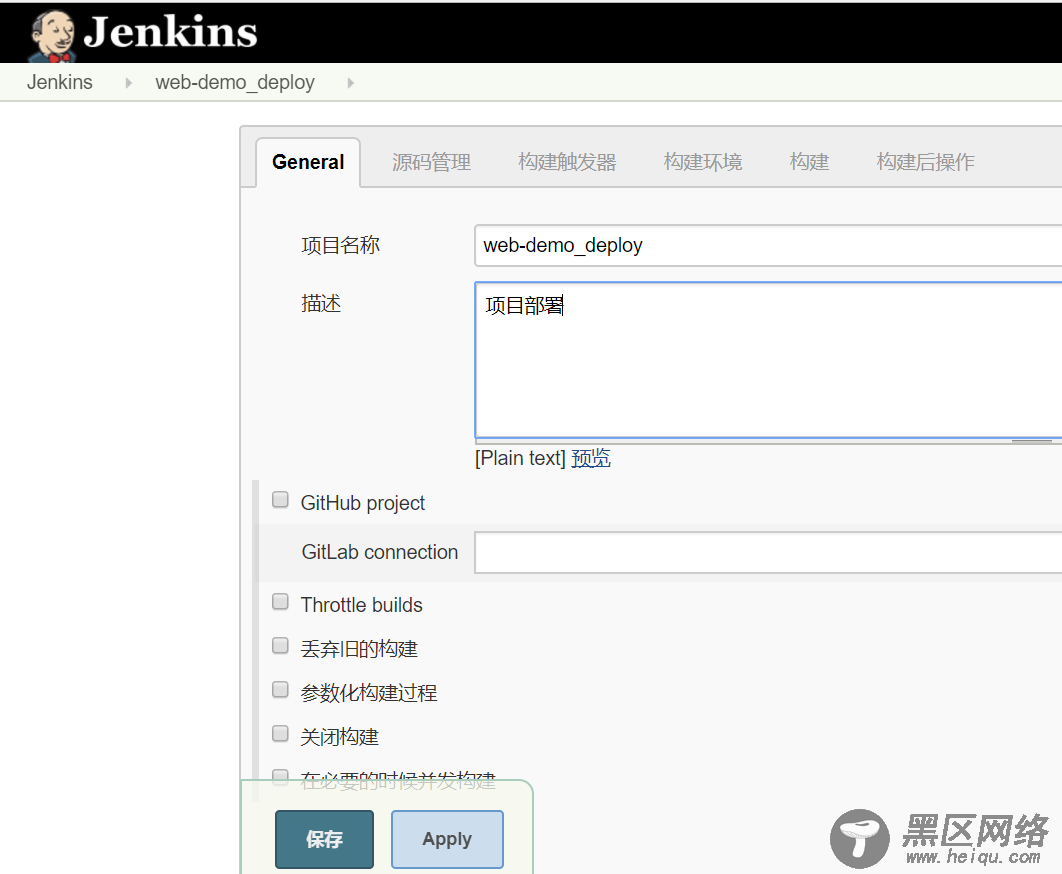Switch to the 构建后操作 tab
This screenshot has height=874, width=1062.
click(925, 162)
